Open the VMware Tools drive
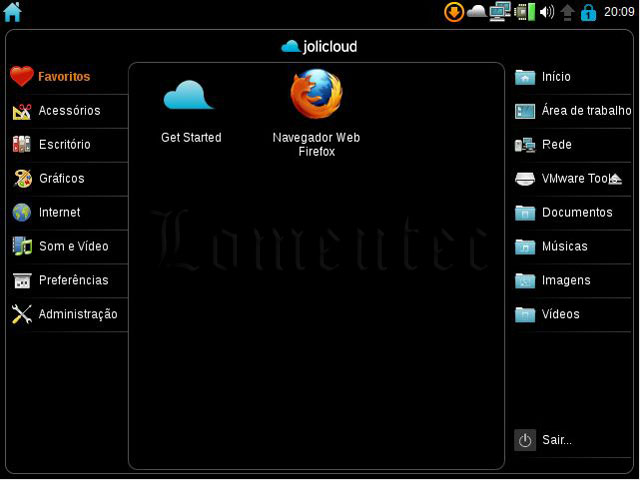Image resolution: width=640 pixels, height=480 pixels. (x=573, y=178)
